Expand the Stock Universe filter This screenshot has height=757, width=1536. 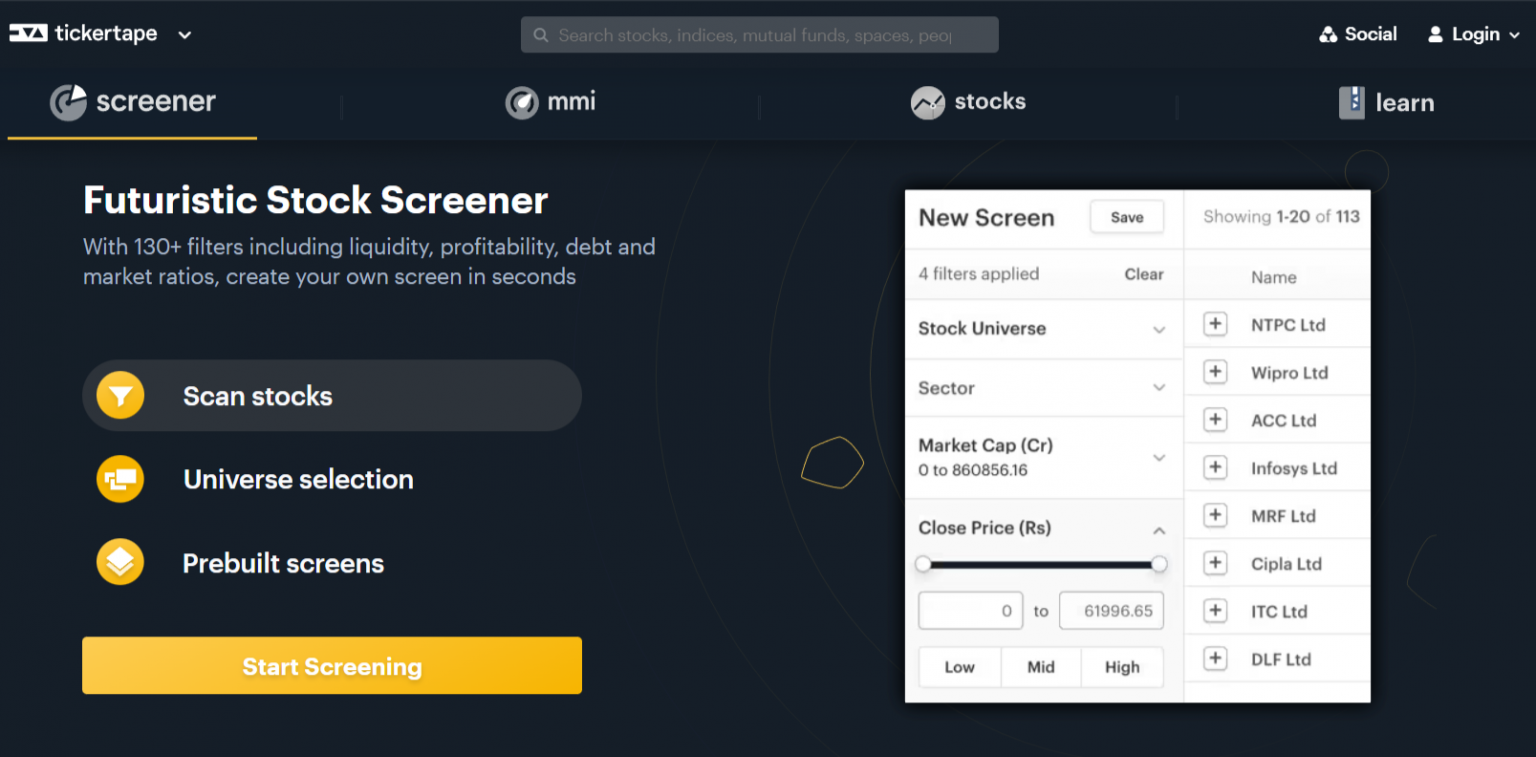click(x=1158, y=329)
